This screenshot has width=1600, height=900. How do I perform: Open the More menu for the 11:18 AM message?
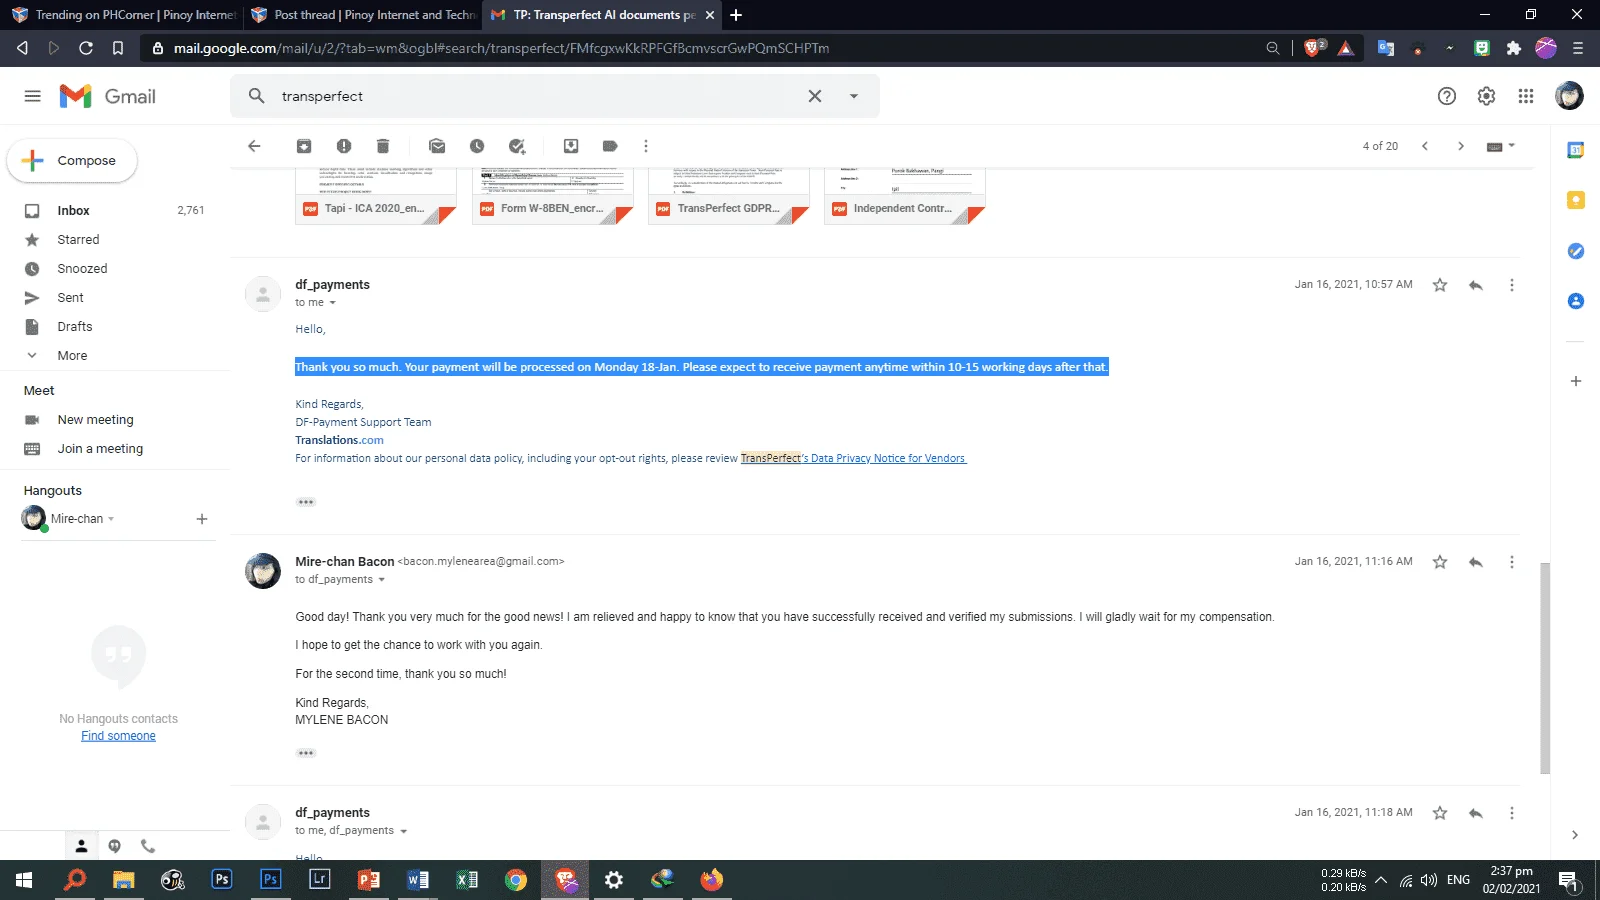click(x=1512, y=813)
